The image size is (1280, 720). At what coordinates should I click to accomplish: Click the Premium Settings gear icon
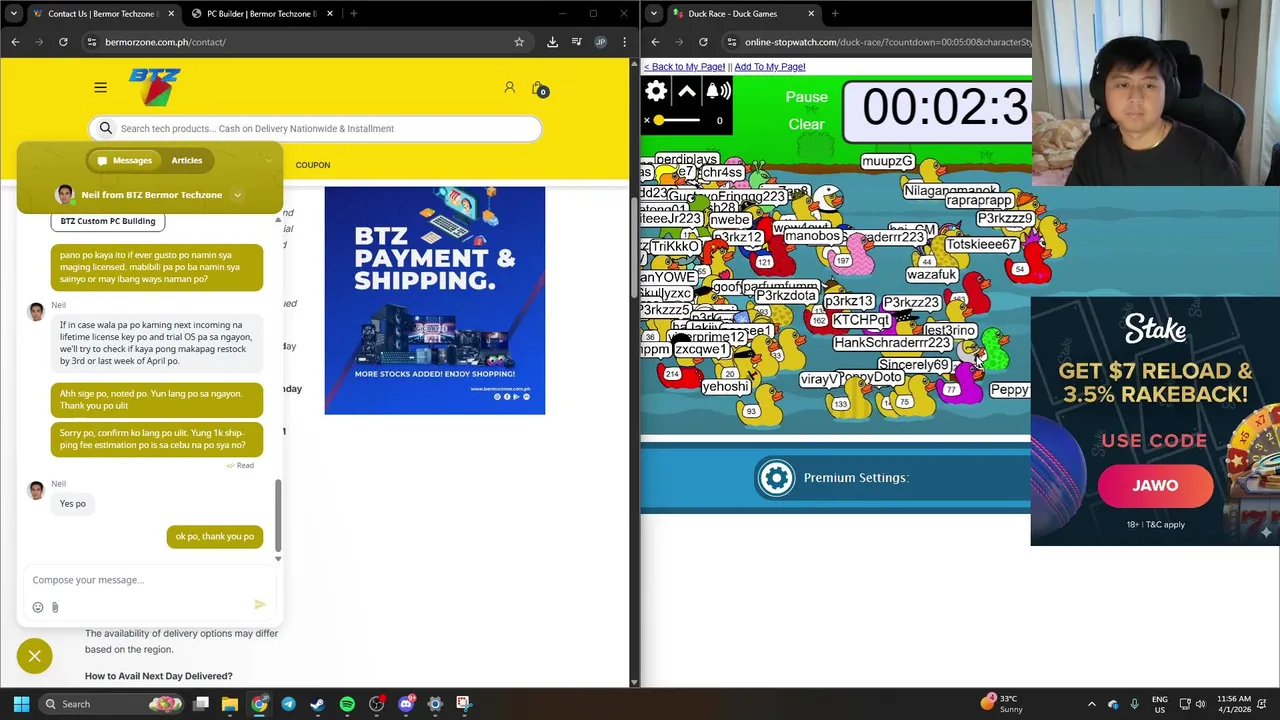(x=776, y=478)
